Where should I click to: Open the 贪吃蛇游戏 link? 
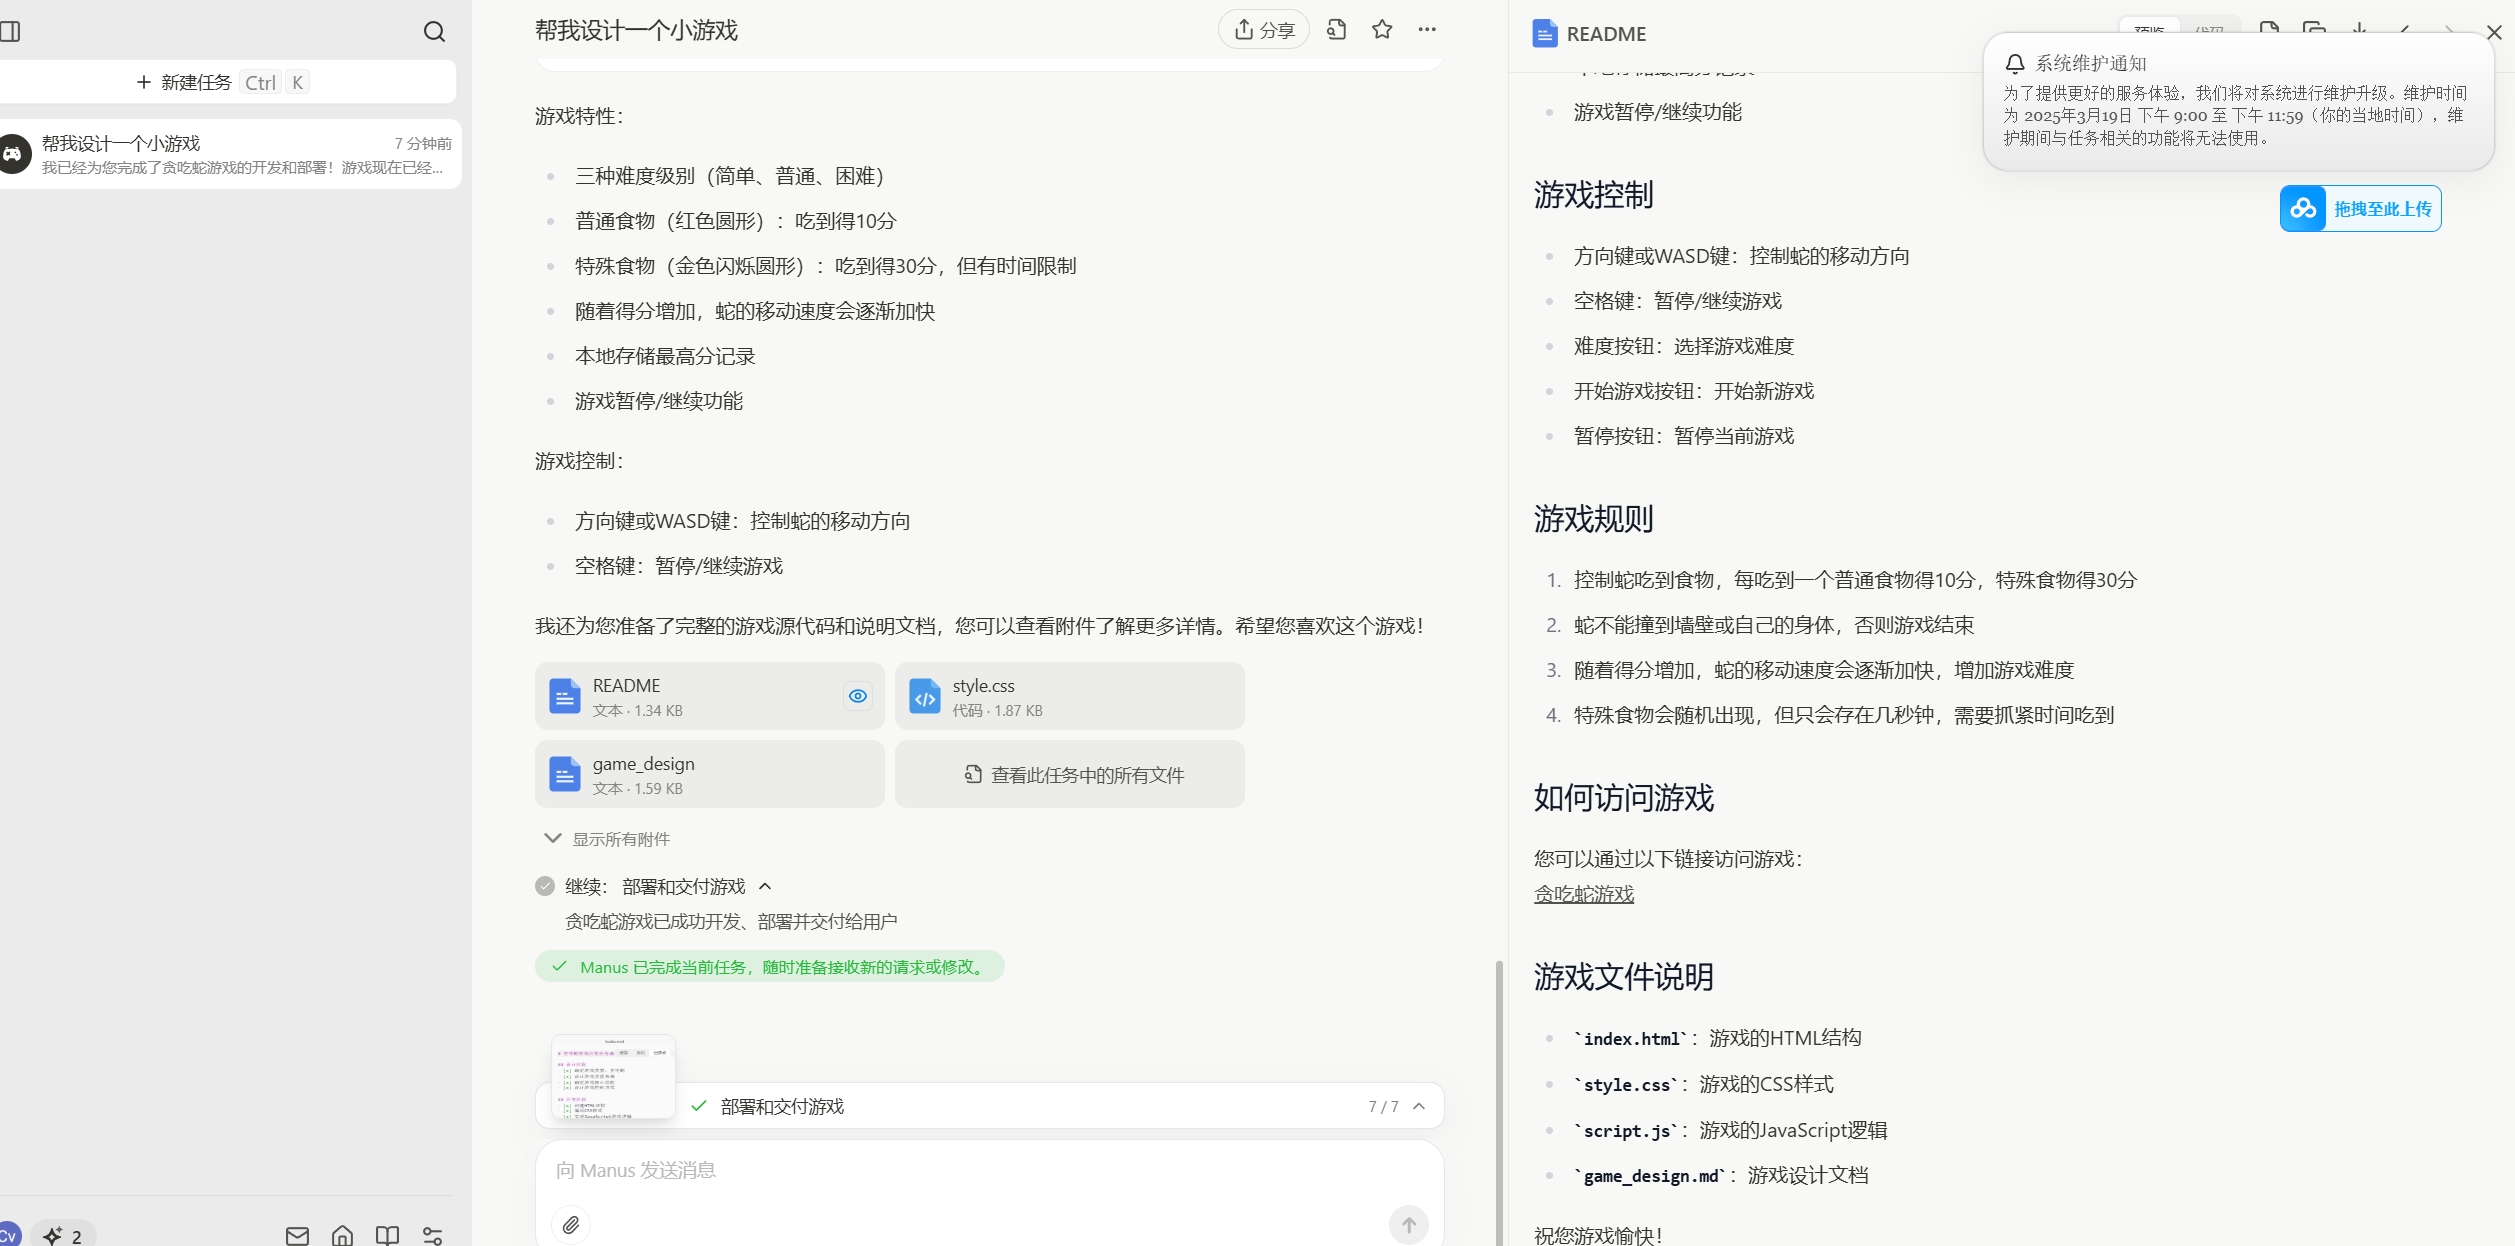pyautogui.click(x=1584, y=894)
